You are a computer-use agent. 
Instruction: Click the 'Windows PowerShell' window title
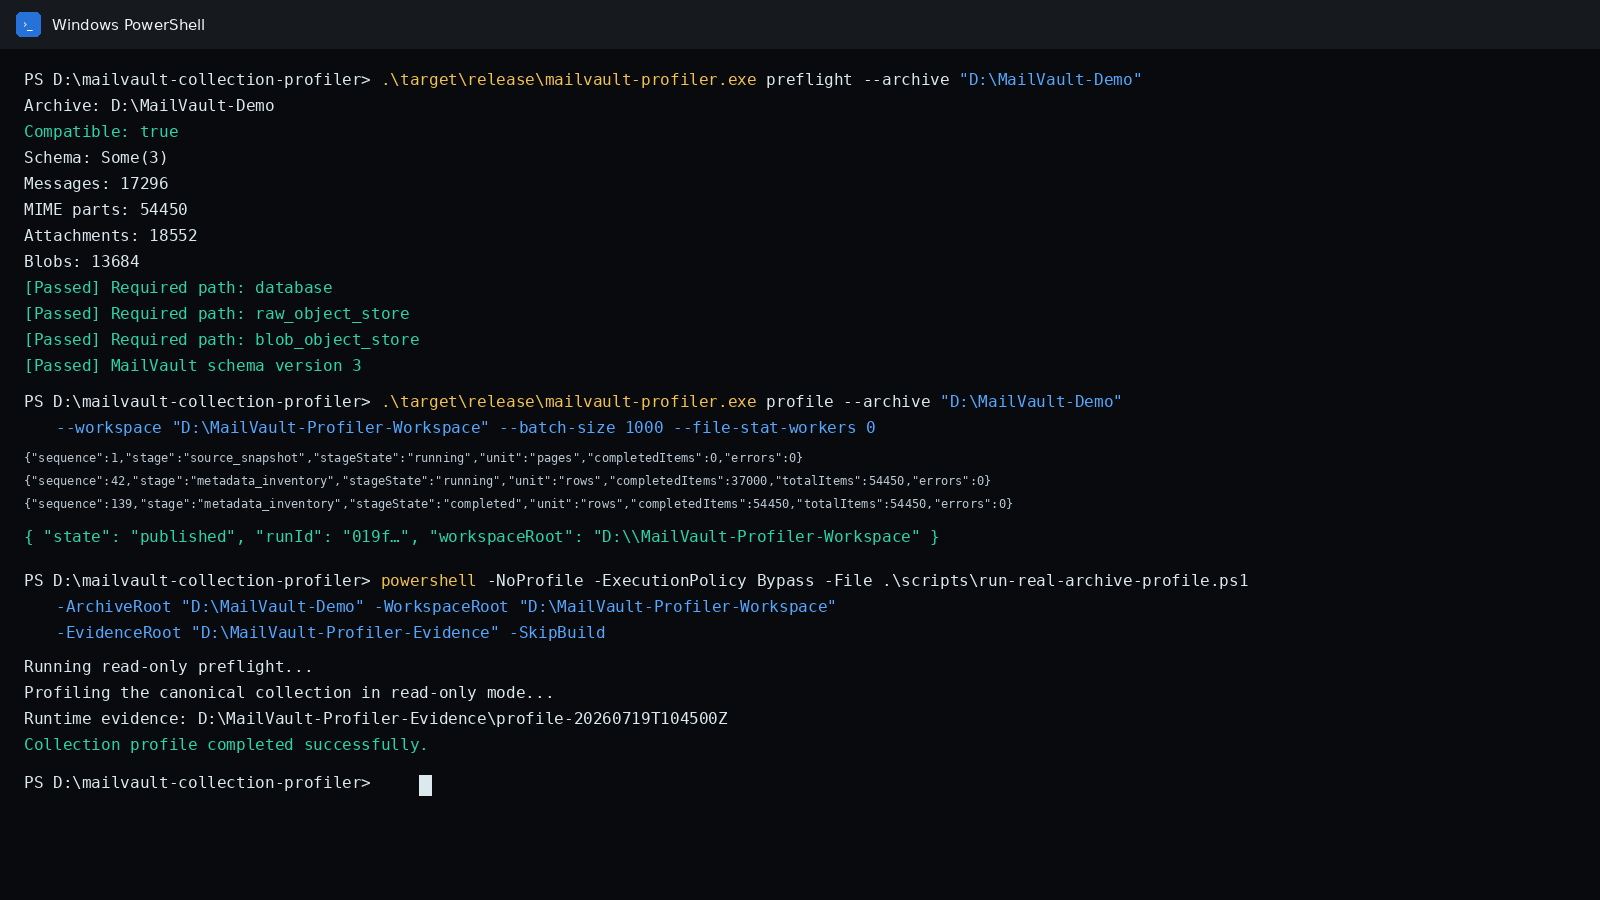tap(128, 25)
